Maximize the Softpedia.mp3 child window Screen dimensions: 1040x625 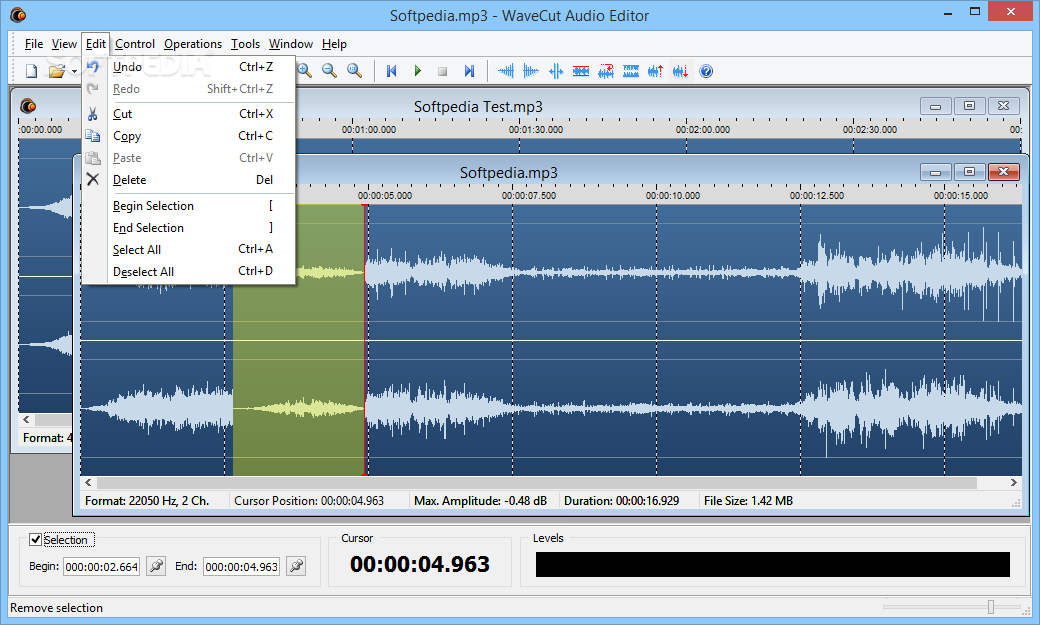click(970, 173)
